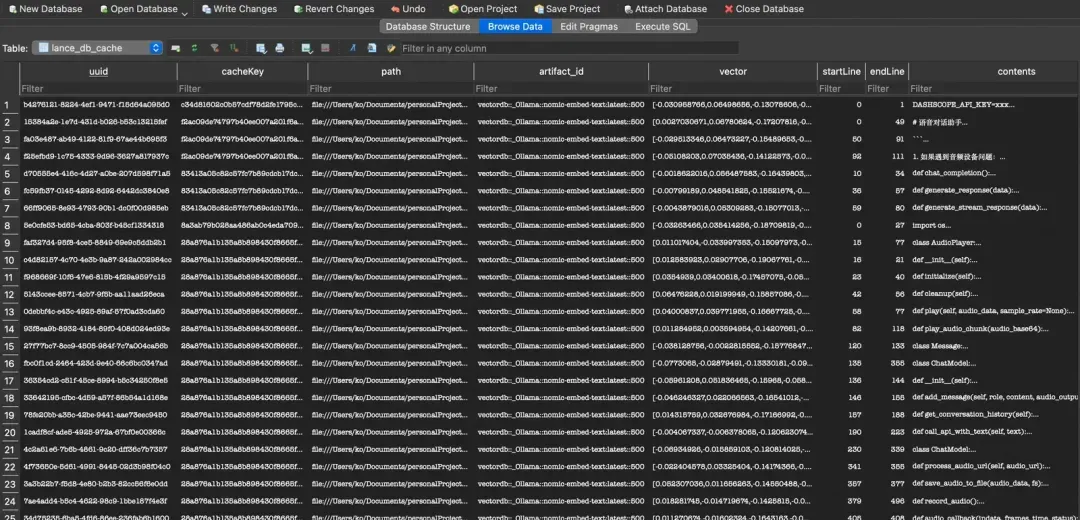This screenshot has width=1080, height=520.
Task: Click cell 'def chat_completion():...'
Action: pos(995,174)
